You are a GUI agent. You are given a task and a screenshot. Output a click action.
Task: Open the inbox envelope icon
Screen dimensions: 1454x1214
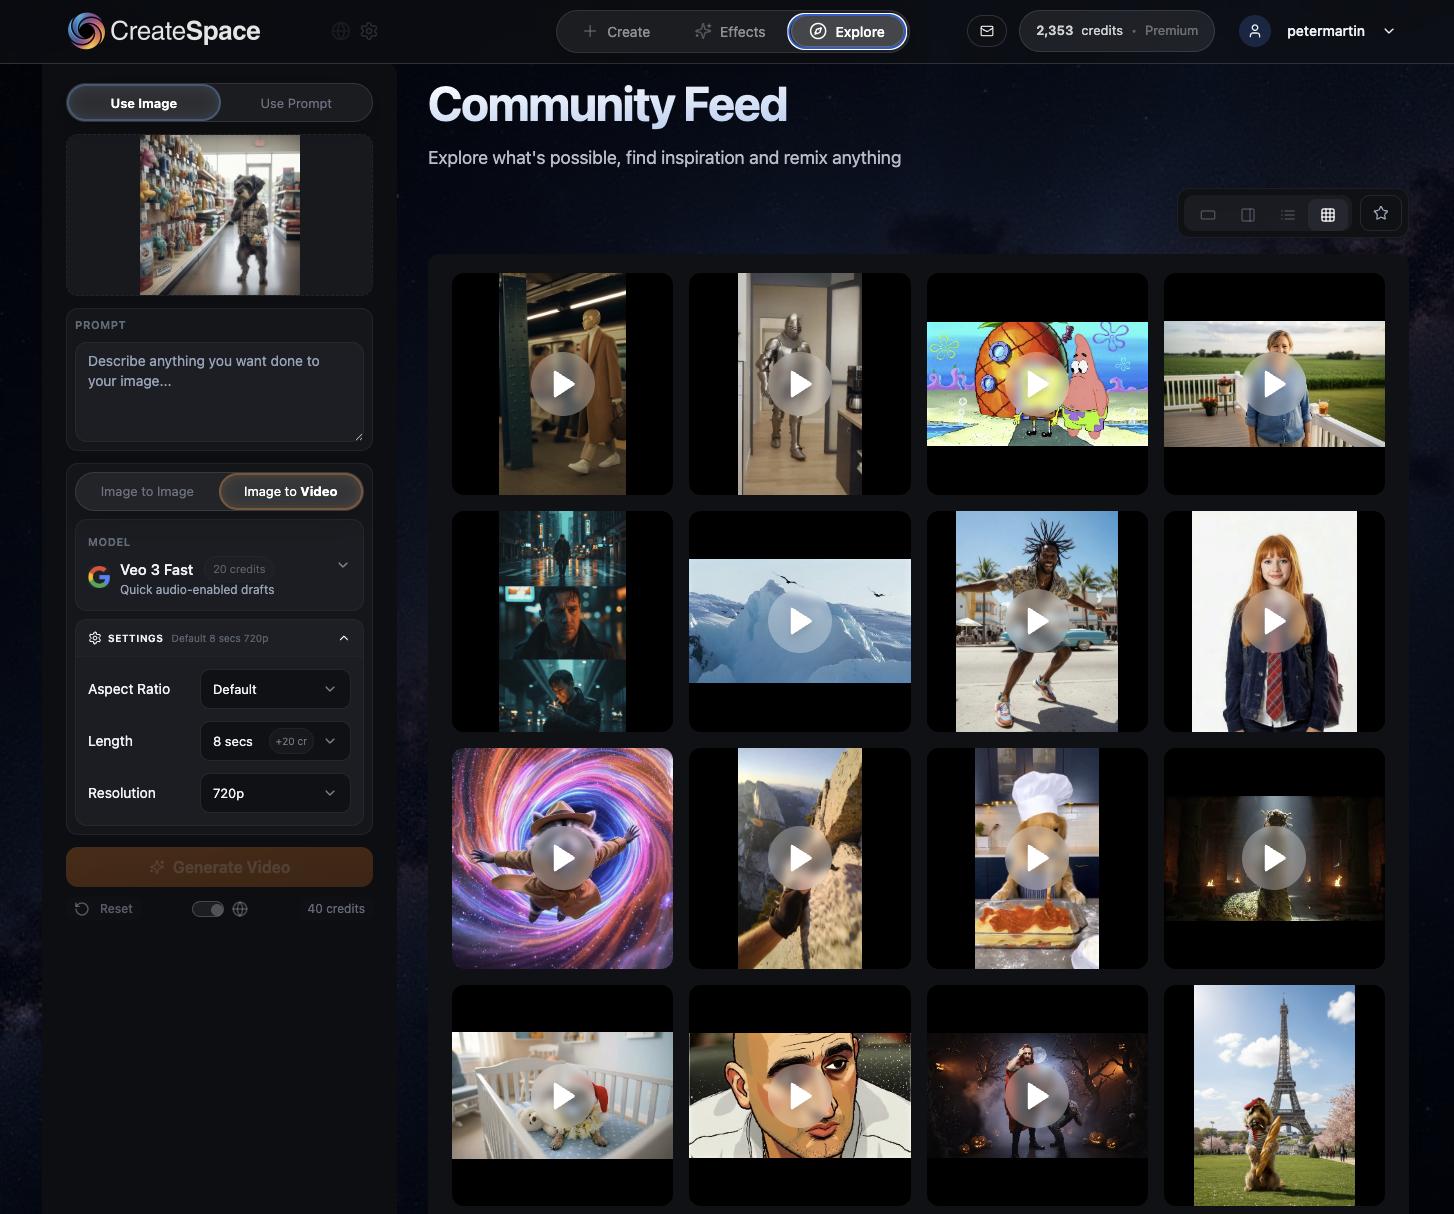[x=987, y=31]
